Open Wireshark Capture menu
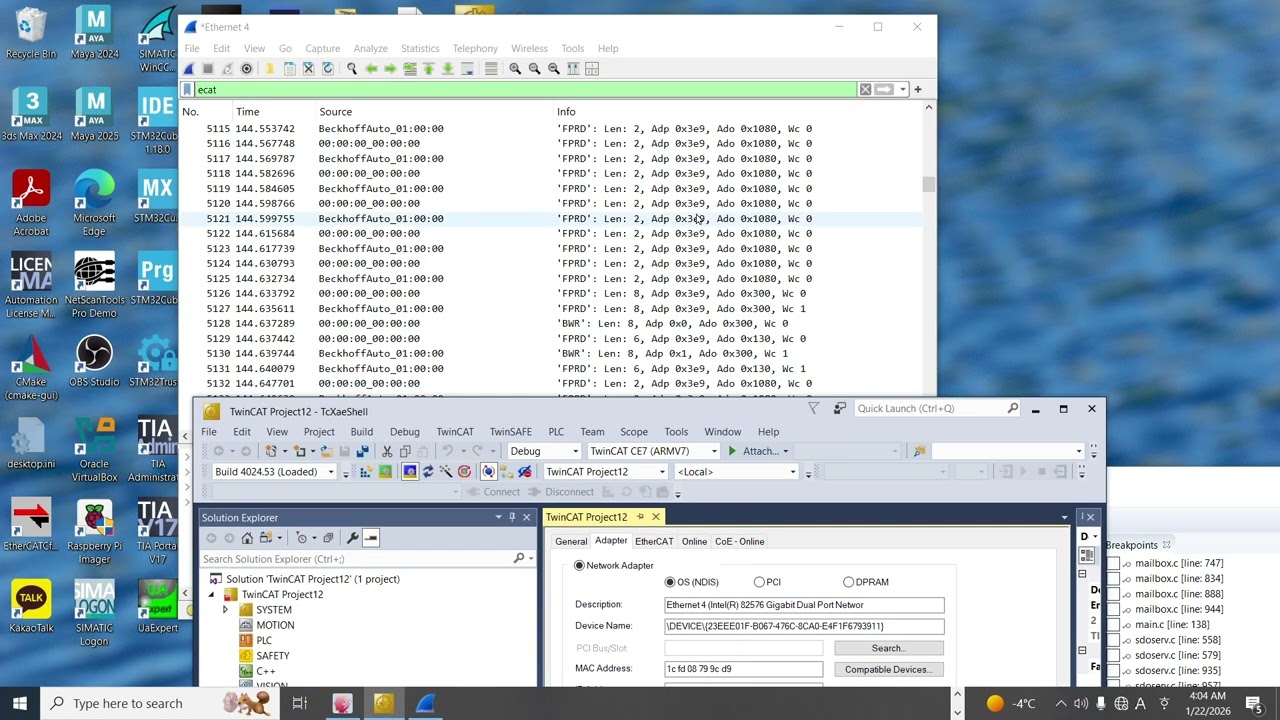This screenshot has height=720, width=1280. point(322,48)
